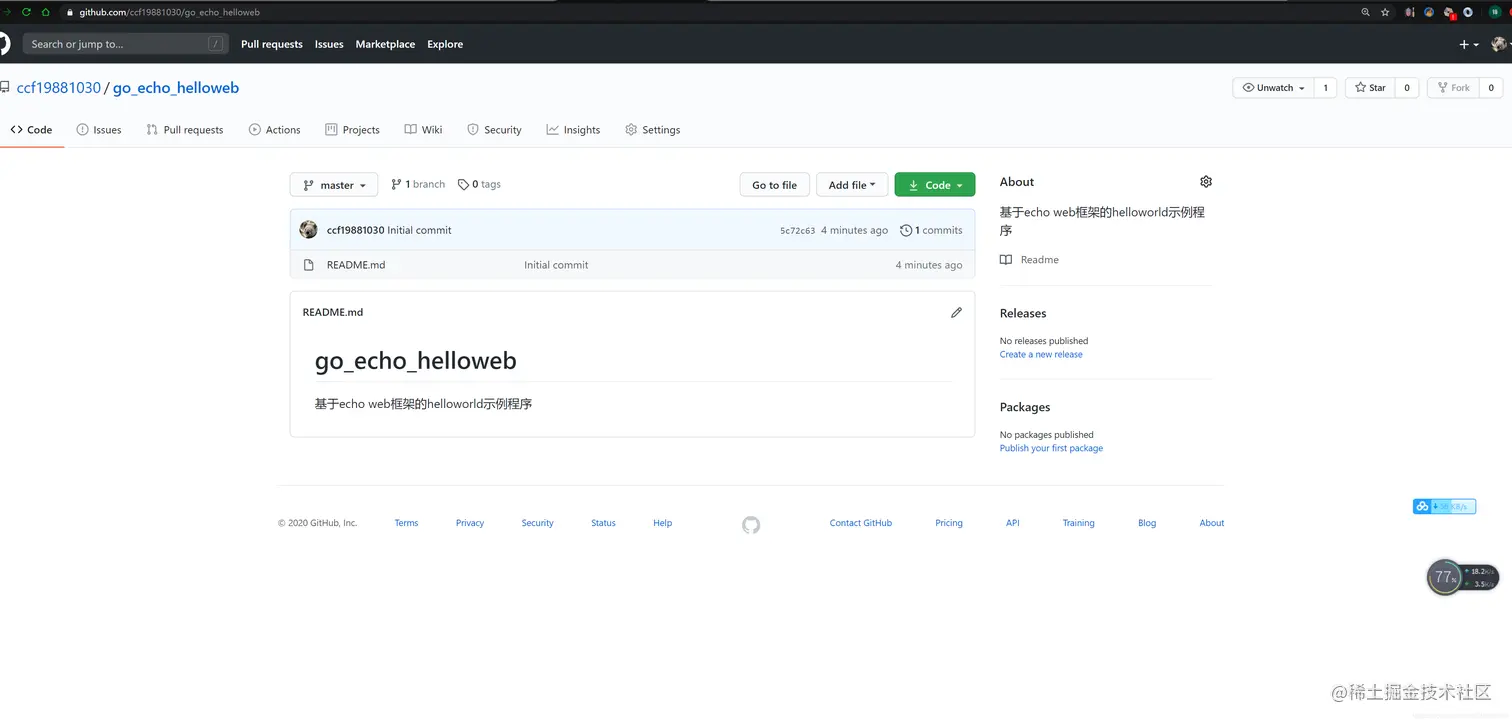Click the GitHub logo in the footer
This screenshot has width=1512, height=723.
click(751, 523)
